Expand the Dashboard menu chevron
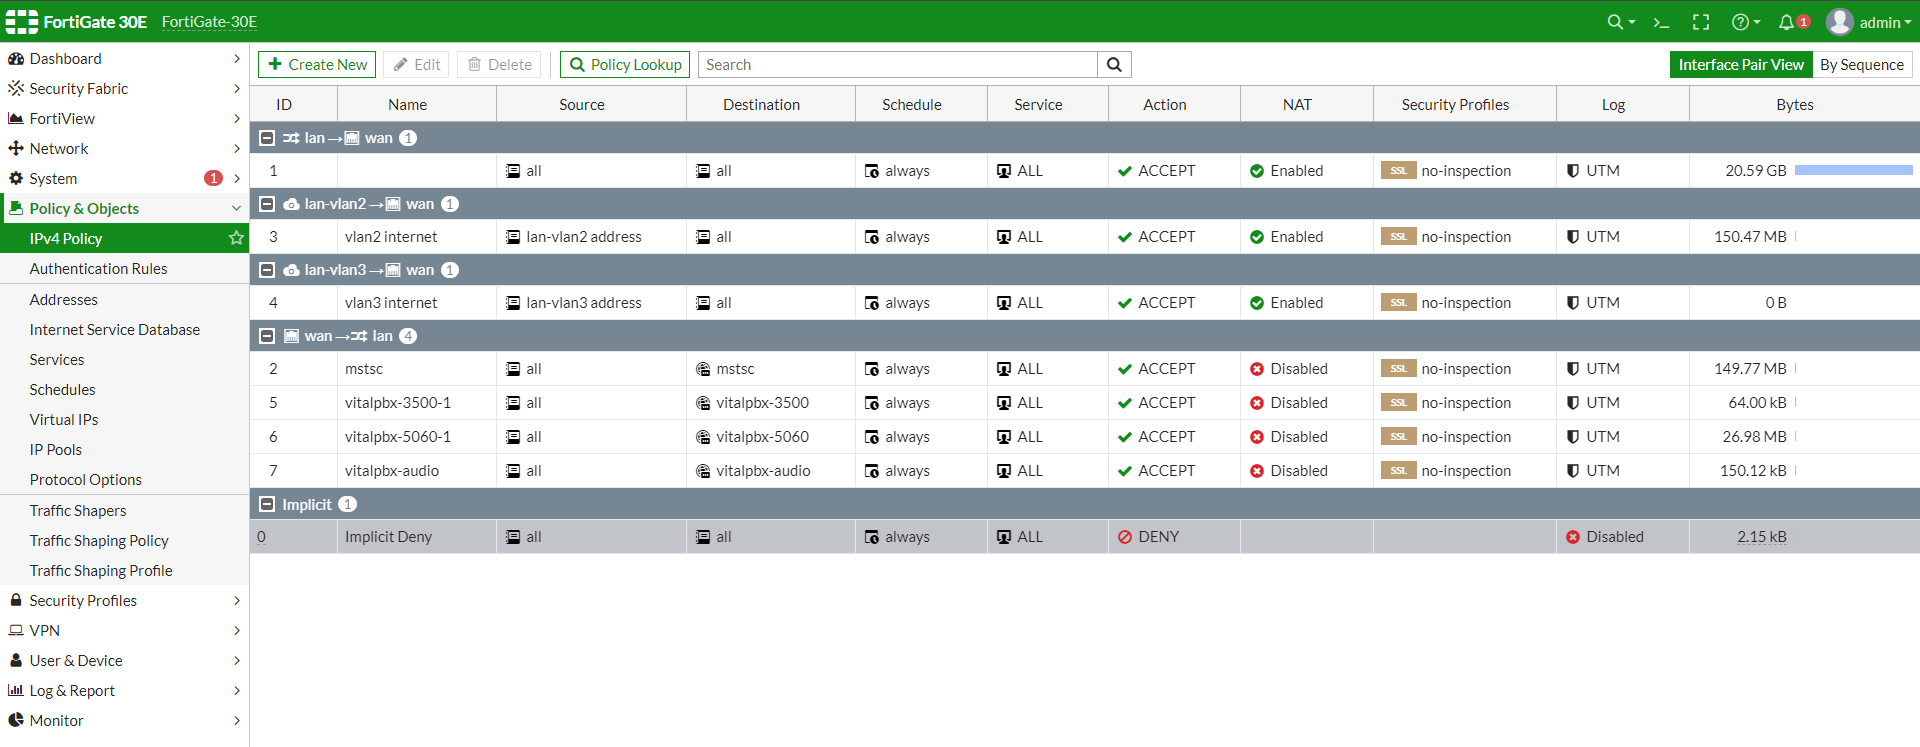This screenshot has height=747, width=1920. (237, 59)
